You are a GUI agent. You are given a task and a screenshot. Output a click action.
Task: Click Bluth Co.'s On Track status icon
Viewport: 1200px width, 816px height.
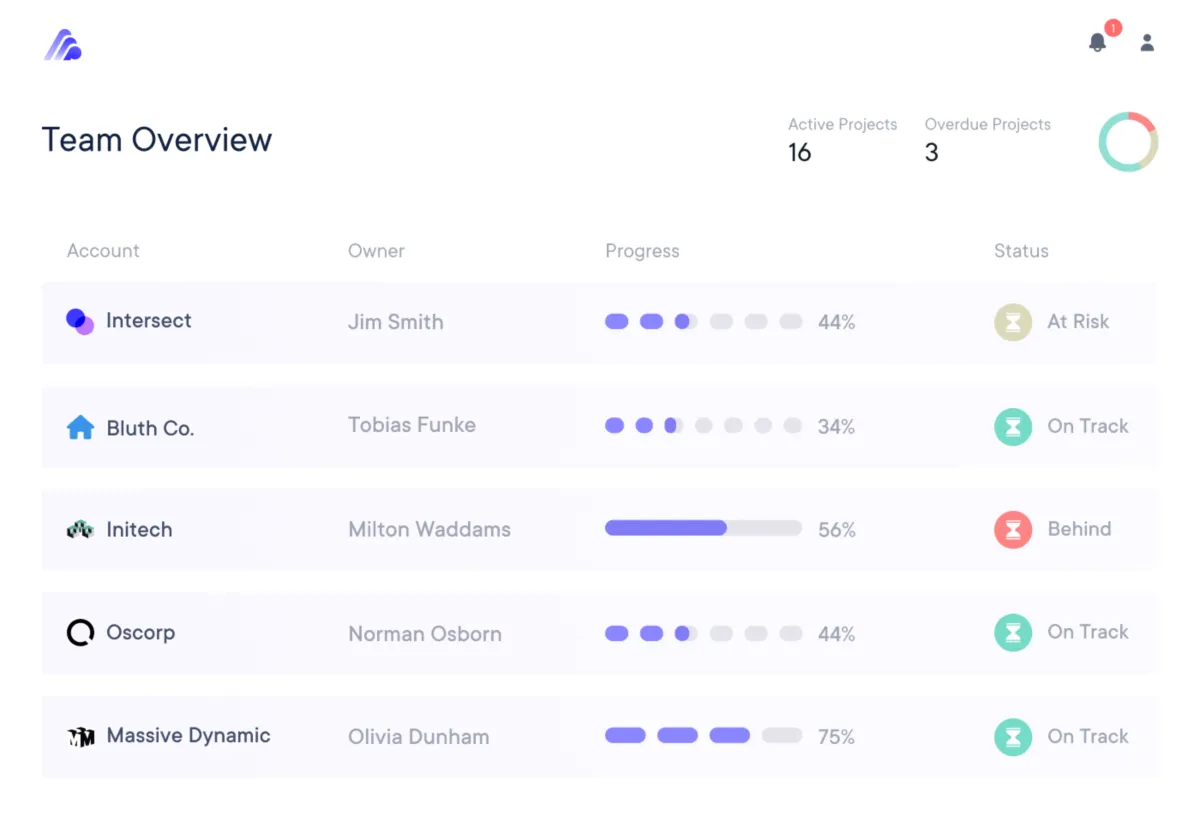click(1013, 427)
